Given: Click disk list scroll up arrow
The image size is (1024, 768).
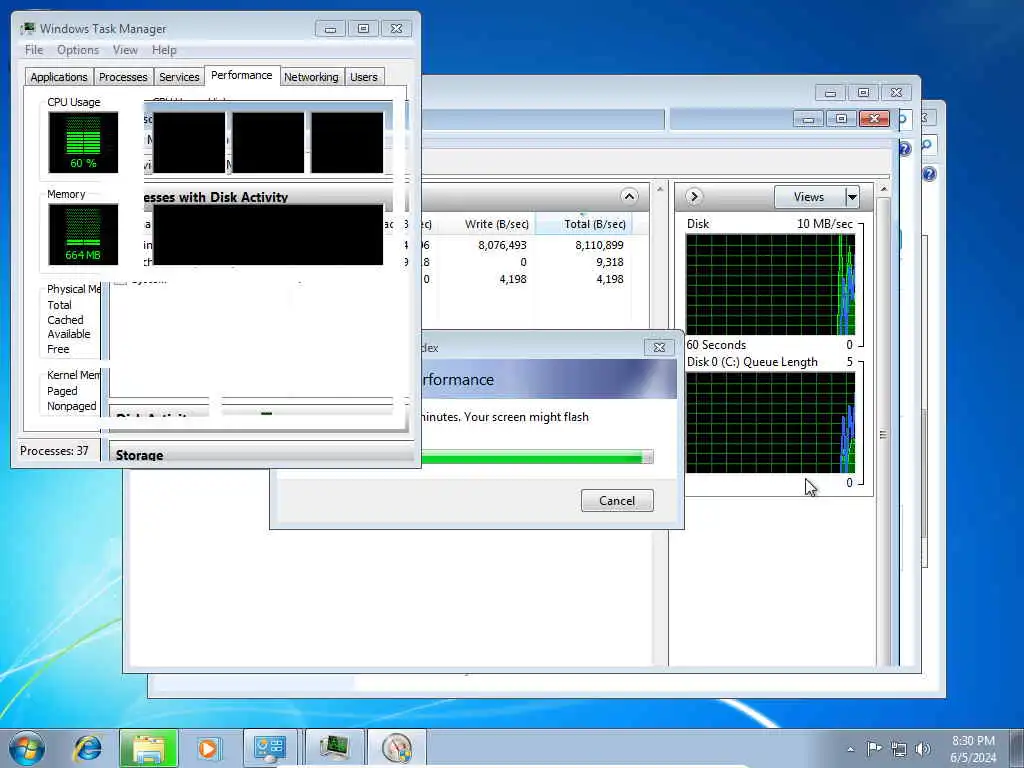Looking at the screenshot, I should tap(660, 189).
